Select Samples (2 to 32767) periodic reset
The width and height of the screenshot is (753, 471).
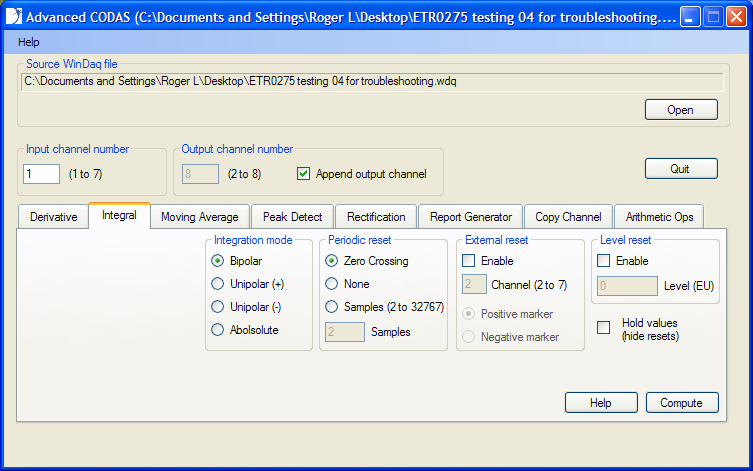[331, 307]
